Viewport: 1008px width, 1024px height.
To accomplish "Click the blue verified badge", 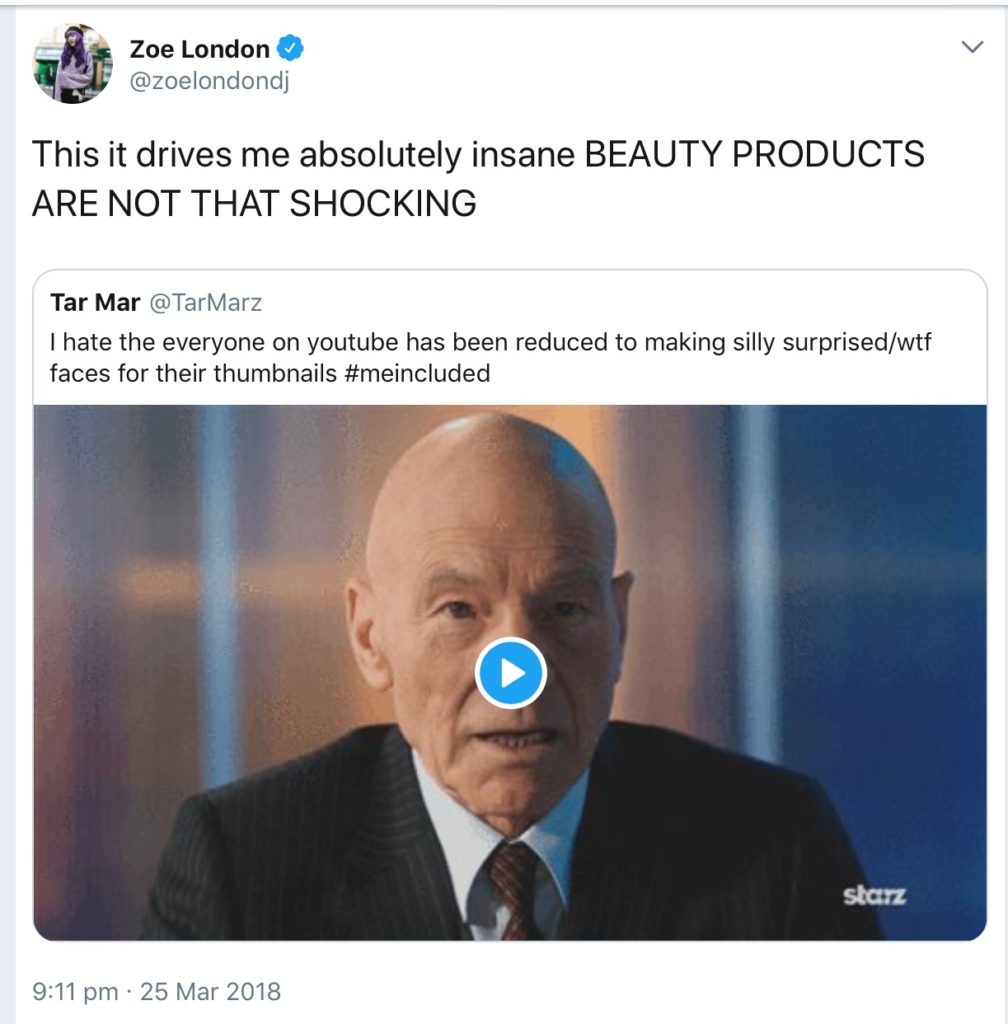I will coord(291,48).
